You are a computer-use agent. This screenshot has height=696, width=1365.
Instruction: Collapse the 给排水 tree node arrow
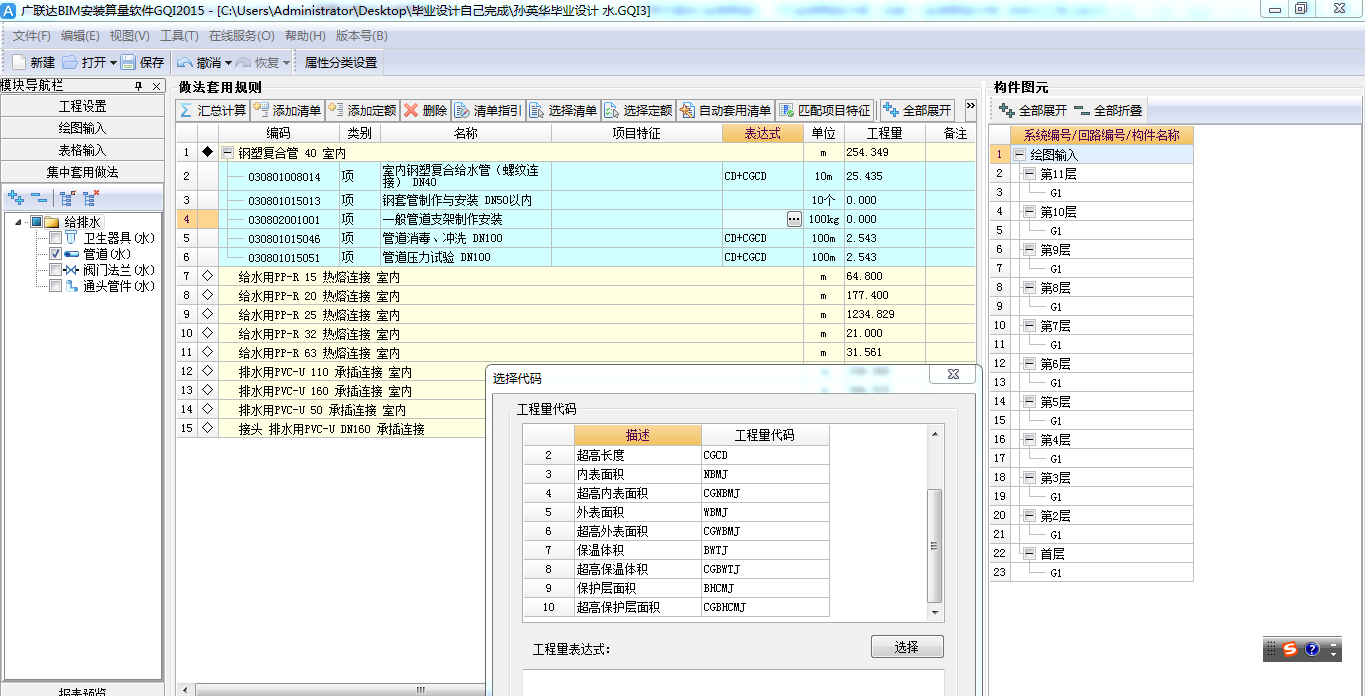[x=20, y=222]
